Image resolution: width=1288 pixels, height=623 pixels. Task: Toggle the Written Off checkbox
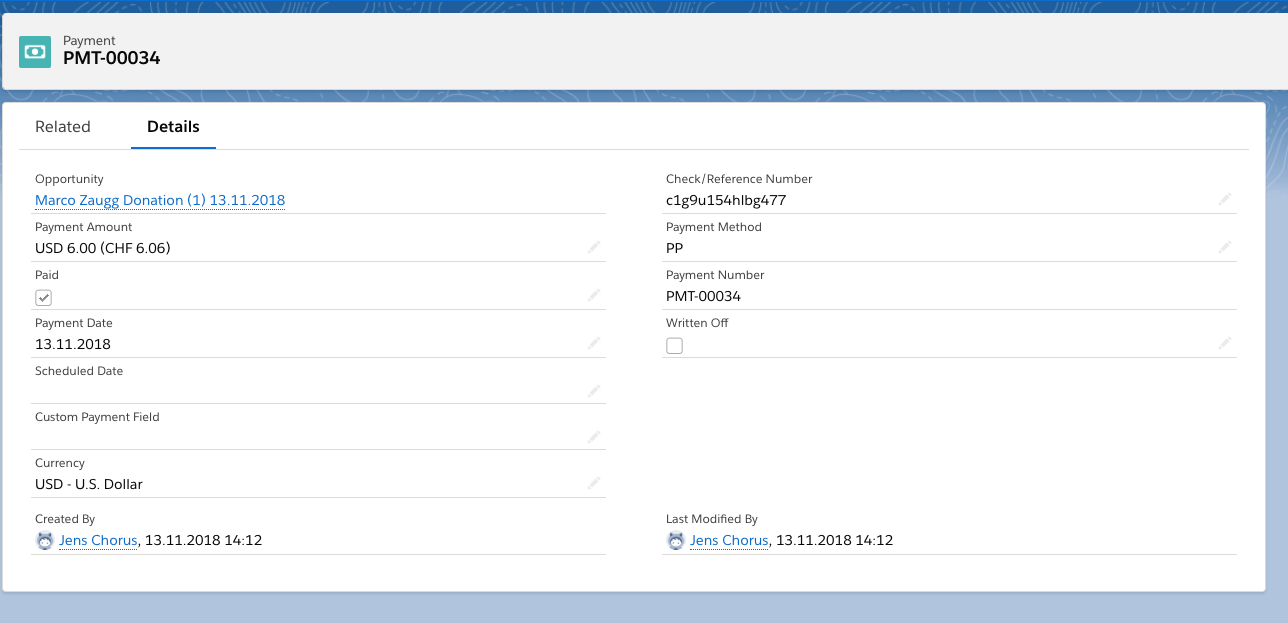(675, 346)
